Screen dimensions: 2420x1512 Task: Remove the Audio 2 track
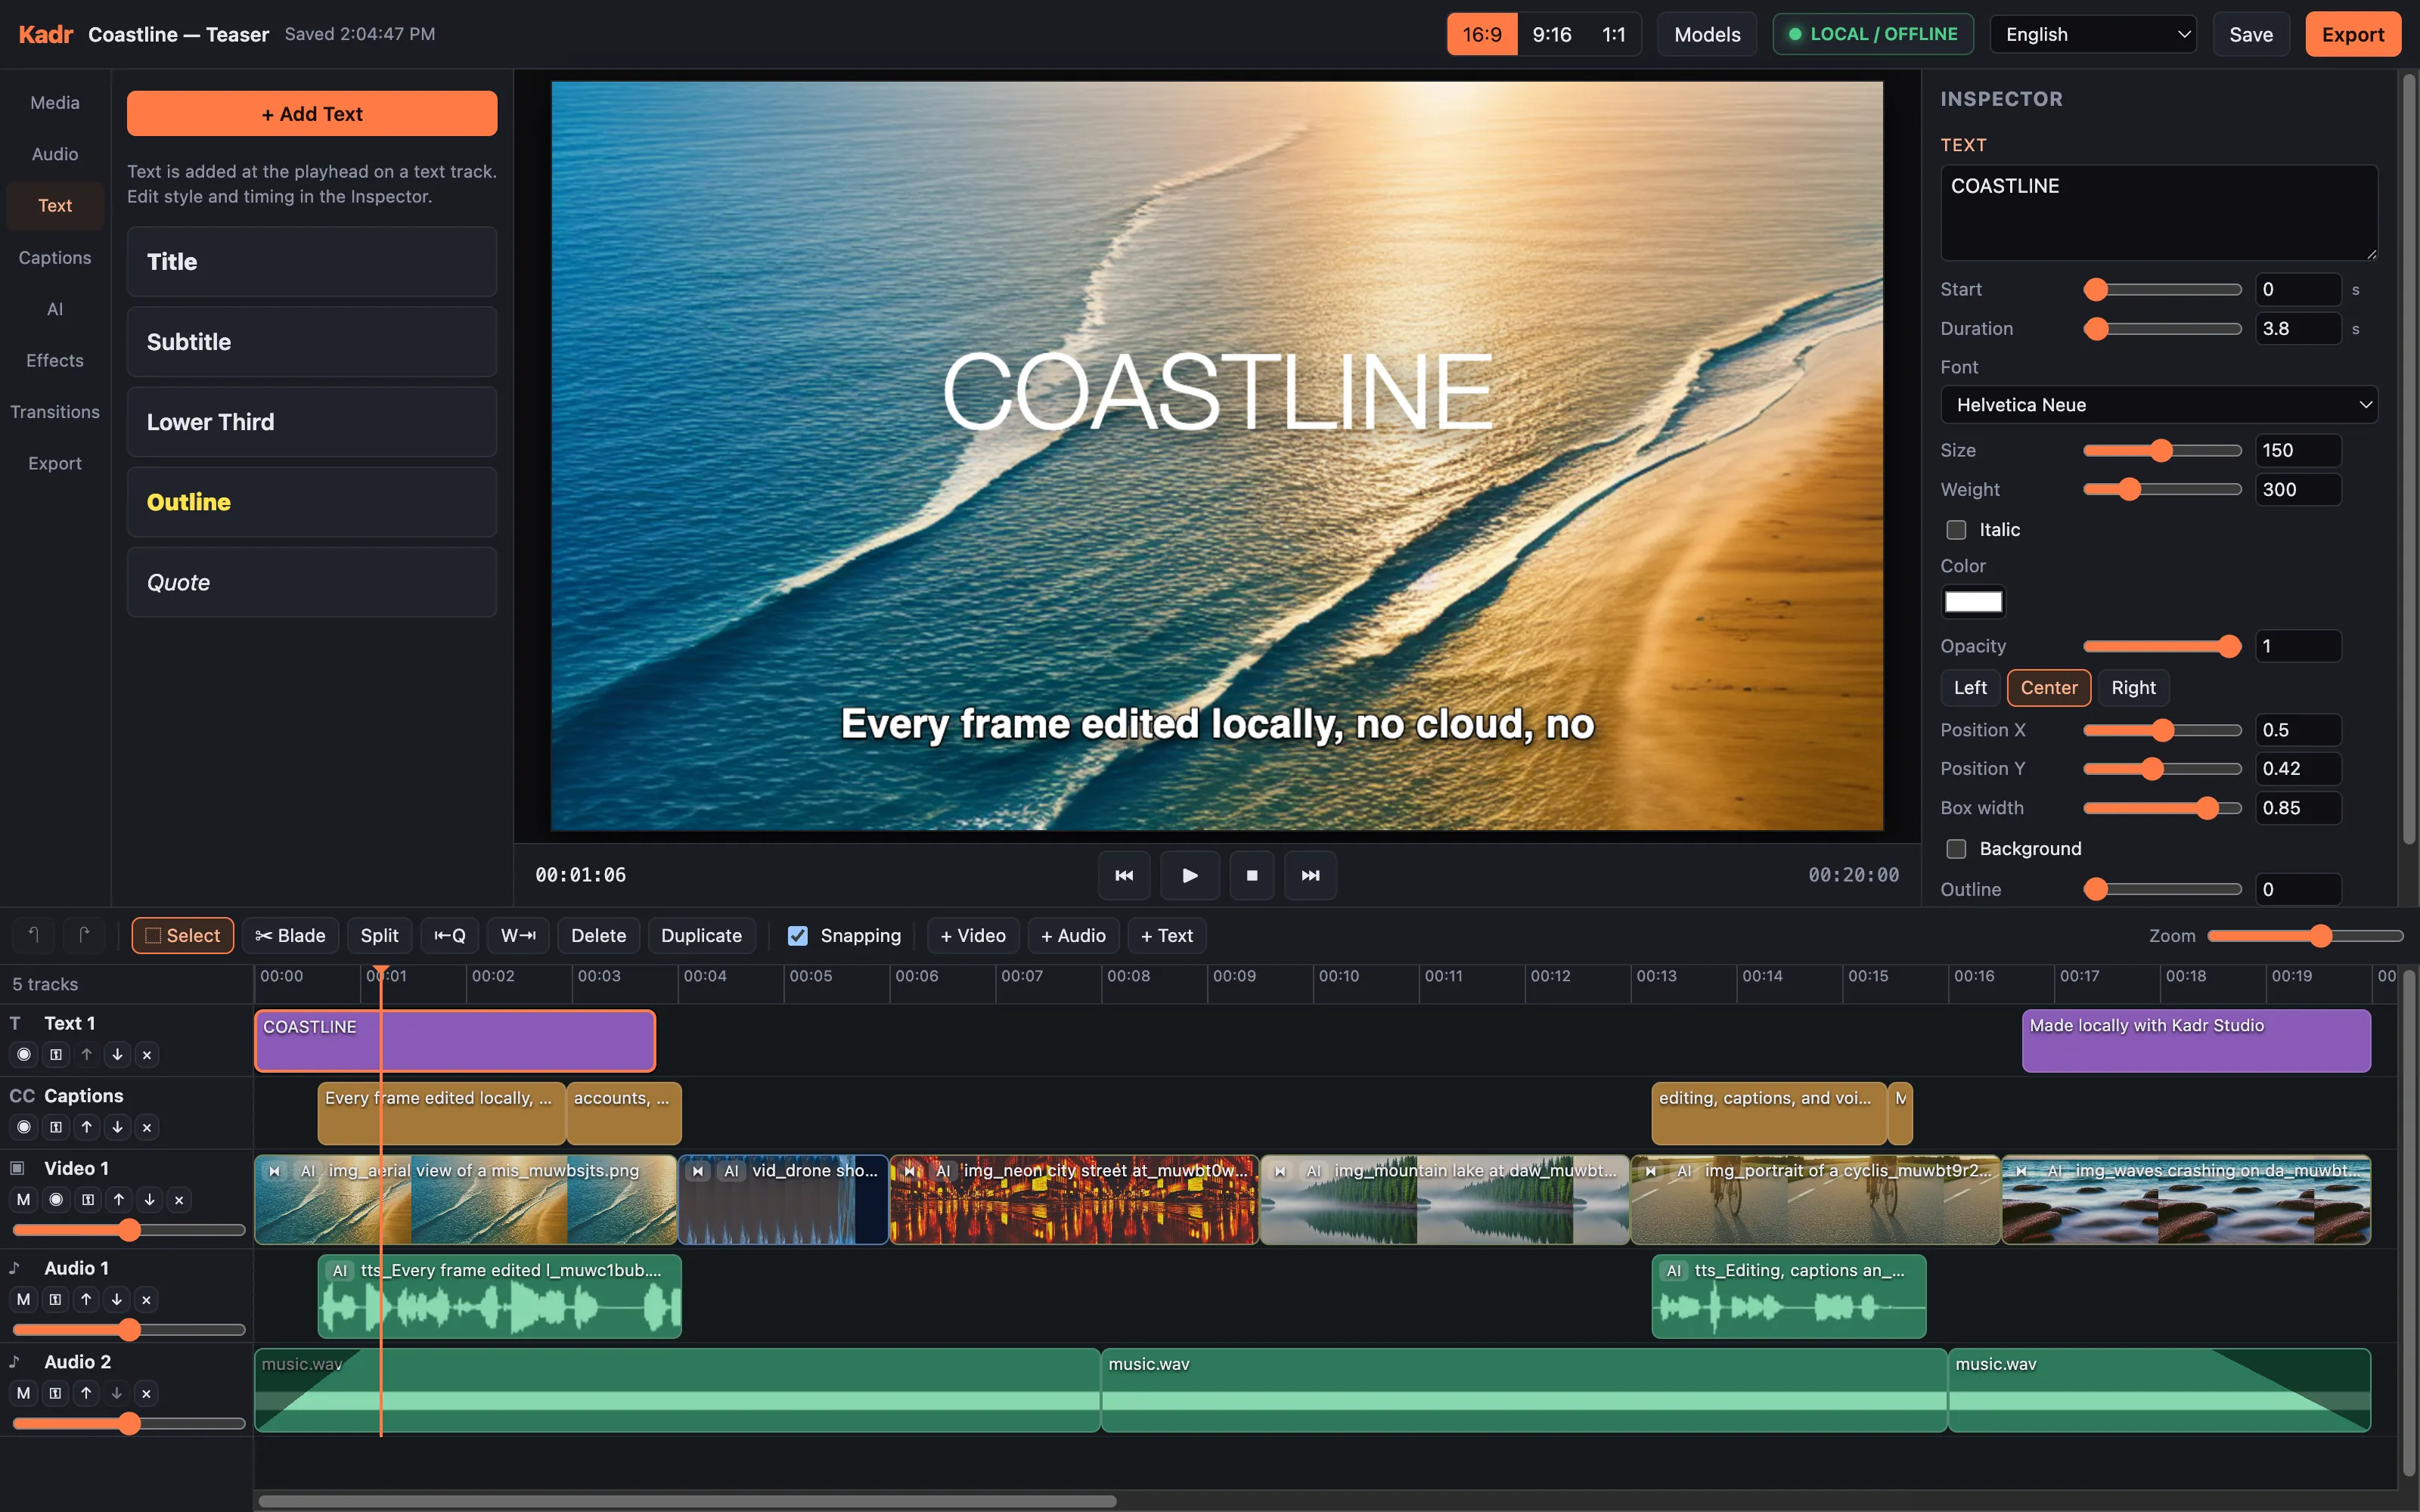tap(146, 1393)
